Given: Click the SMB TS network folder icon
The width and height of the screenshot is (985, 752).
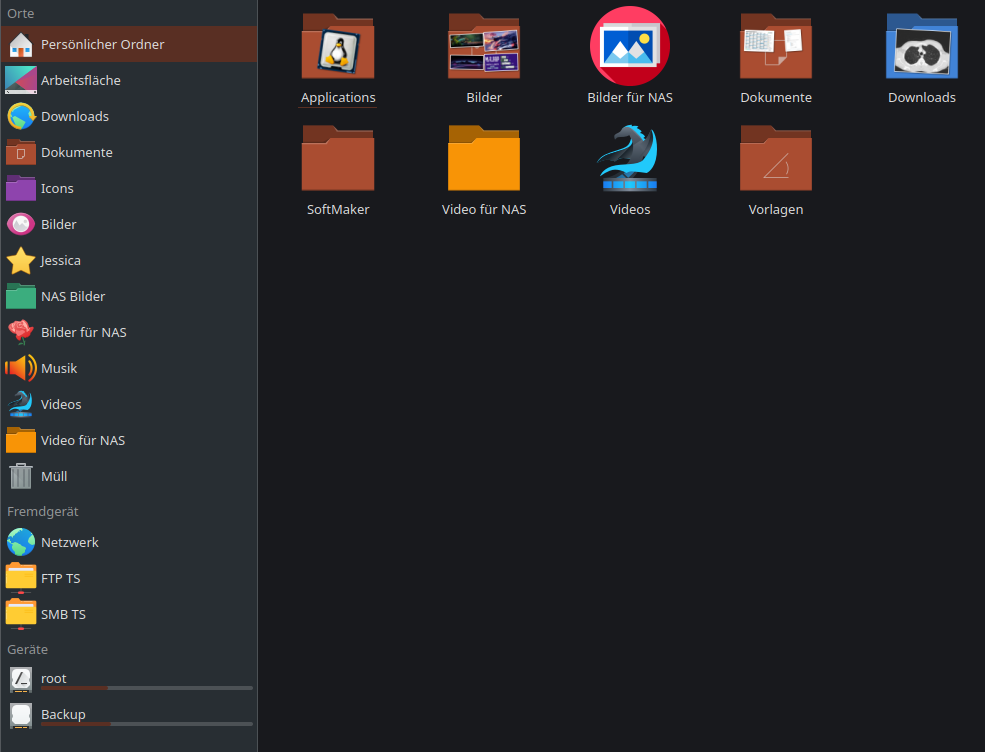Looking at the screenshot, I should click(x=21, y=614).
